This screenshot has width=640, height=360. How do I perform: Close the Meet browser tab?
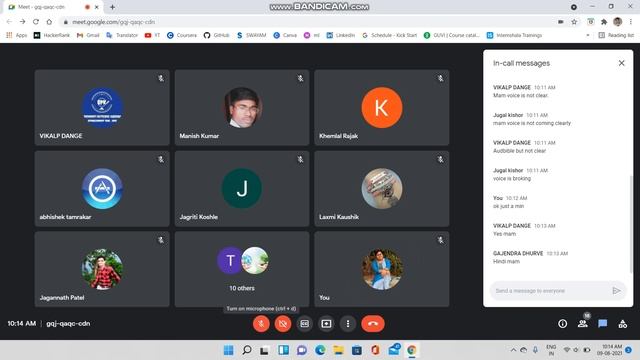click(97, 7)
